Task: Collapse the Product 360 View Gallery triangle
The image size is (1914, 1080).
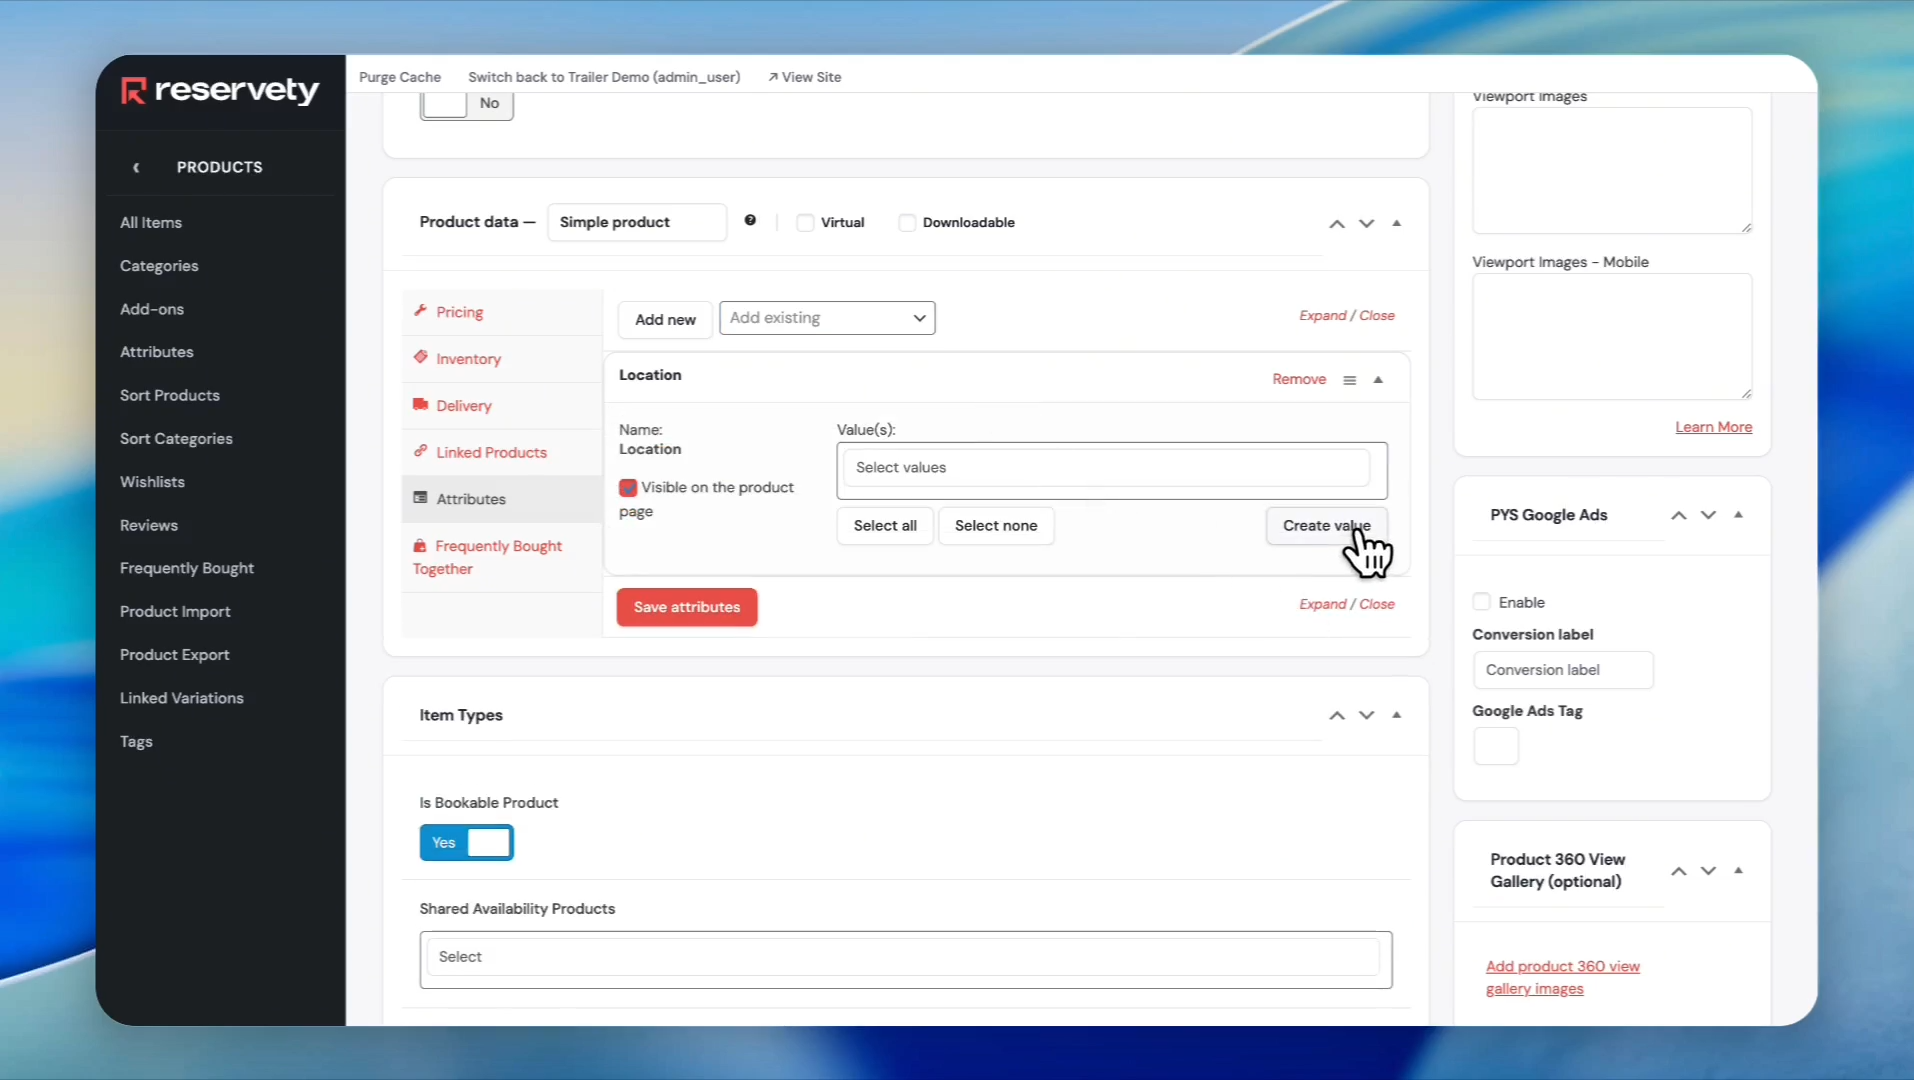Action: (x=1738, y=871)
